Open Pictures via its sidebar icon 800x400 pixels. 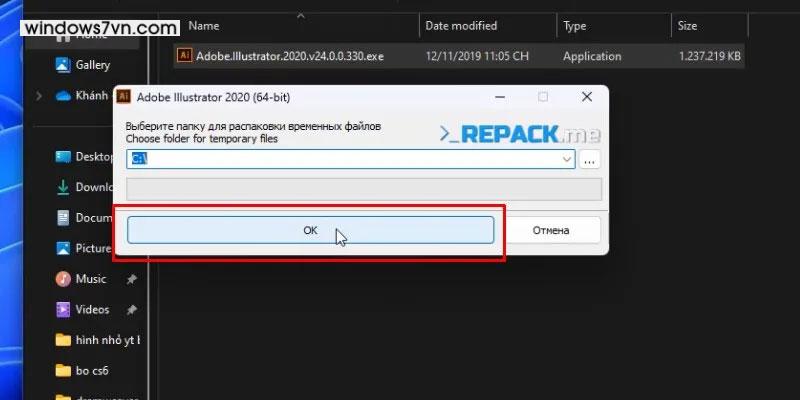62,248
